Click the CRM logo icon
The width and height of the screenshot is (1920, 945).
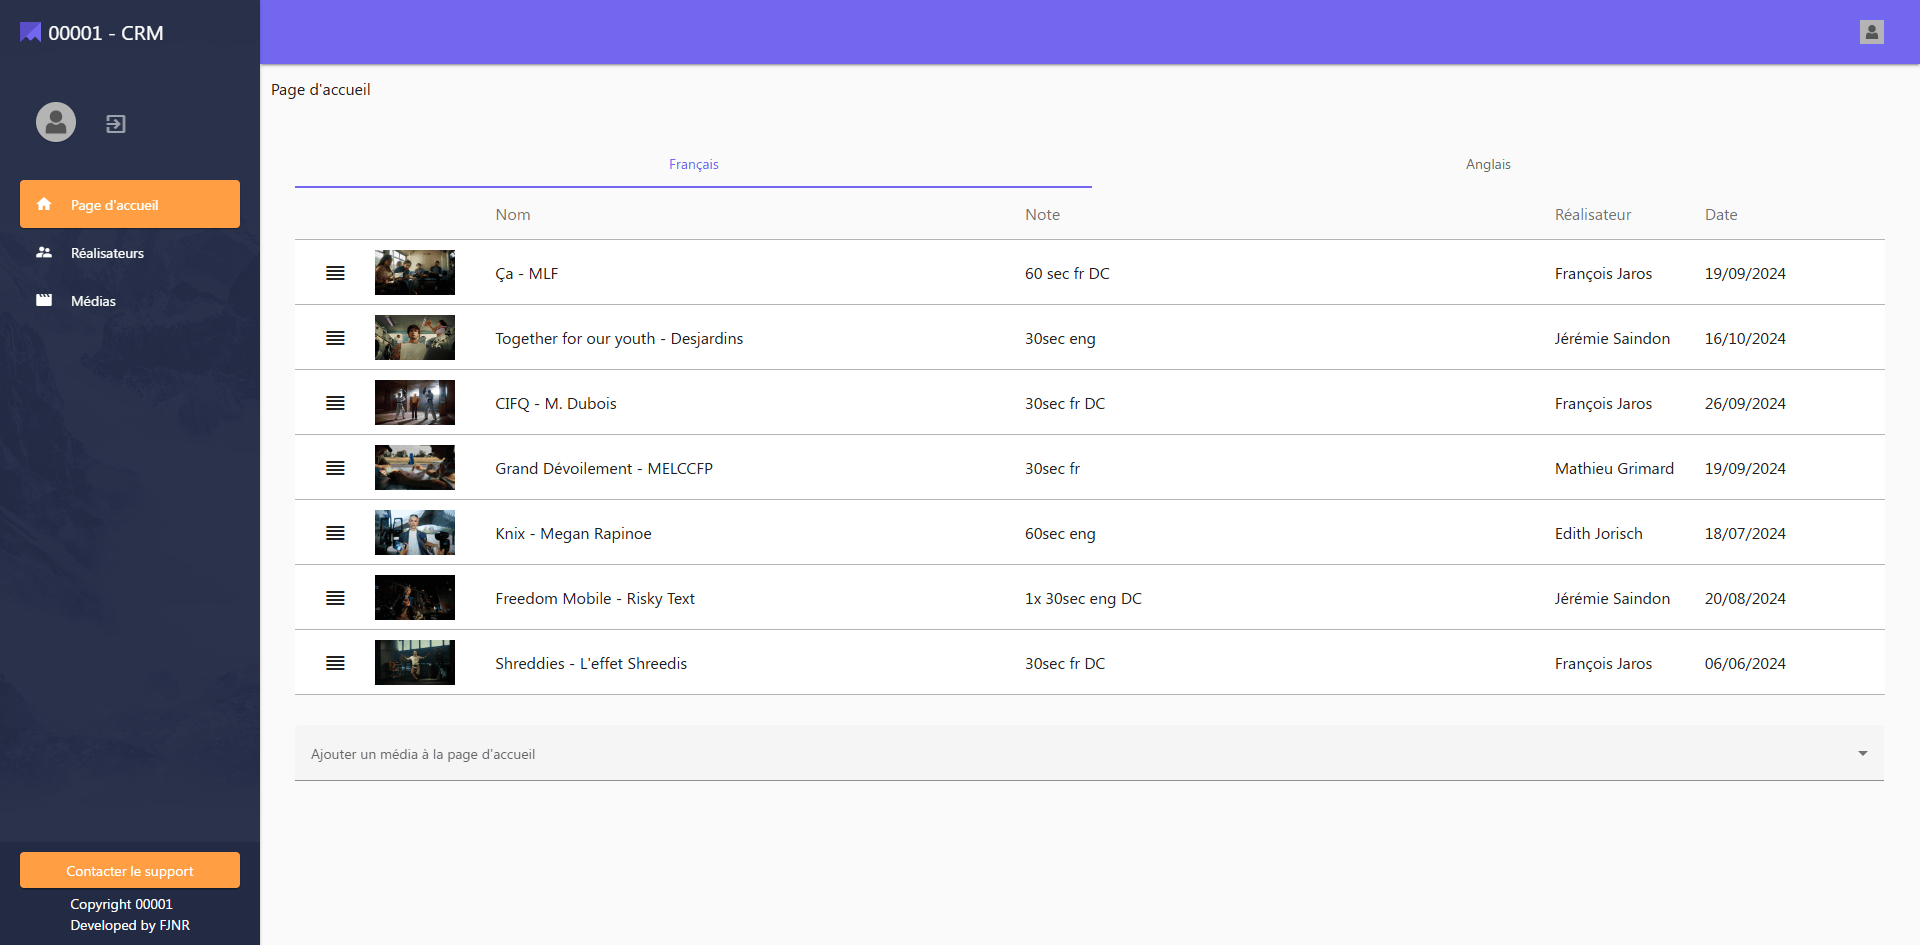pyautogui.click(x=31, y=33)
